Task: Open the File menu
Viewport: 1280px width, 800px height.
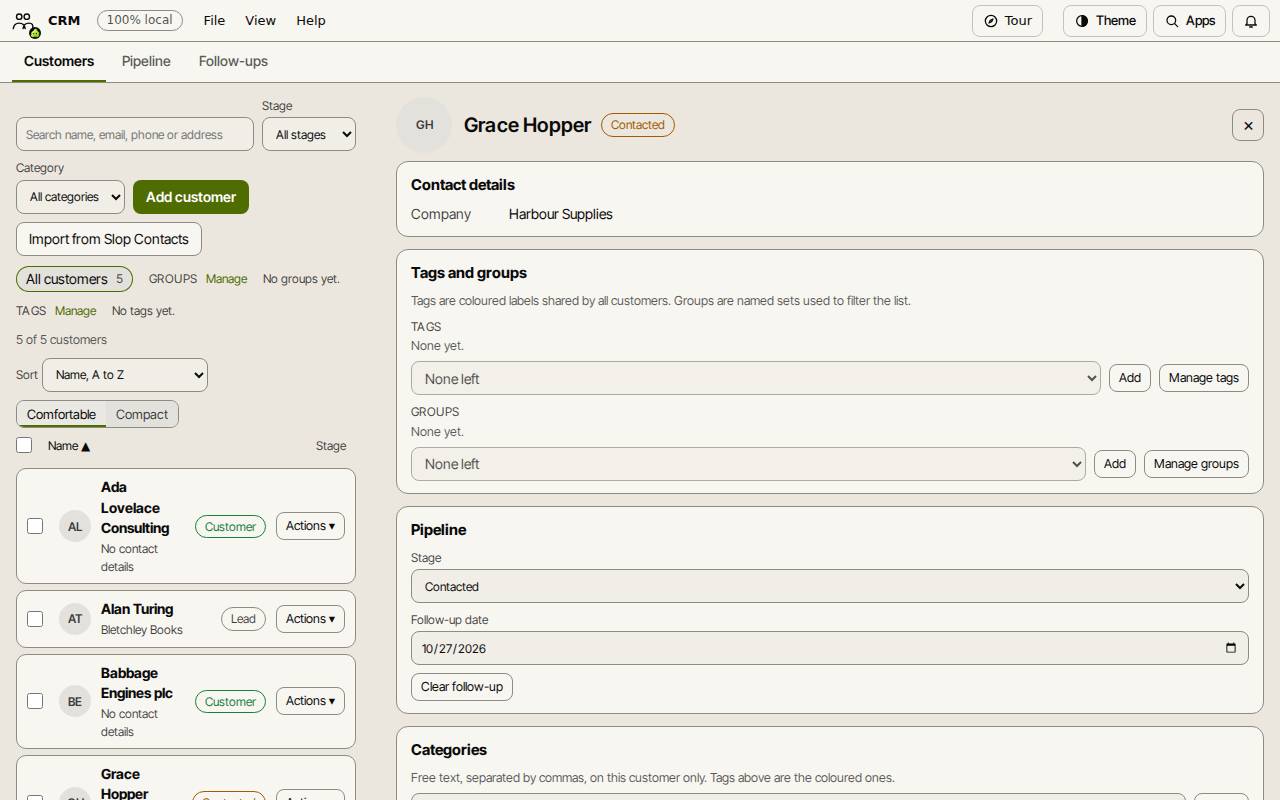Action: coord(214,21)
